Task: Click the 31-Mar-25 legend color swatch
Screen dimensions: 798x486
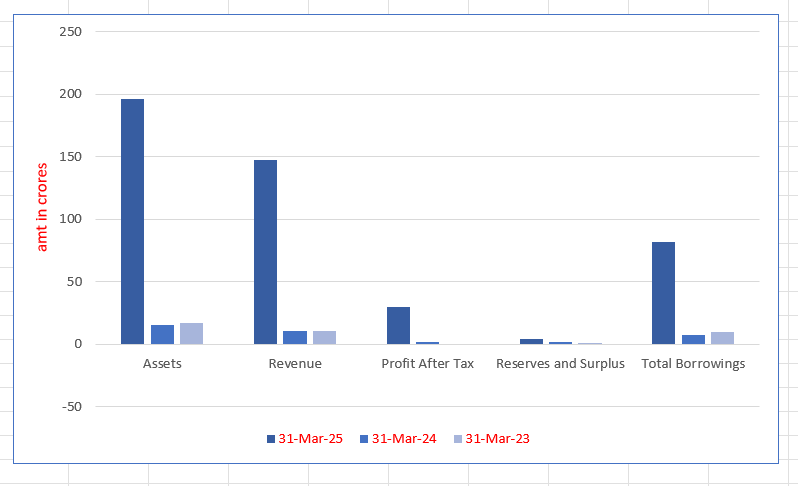Action: pyautogui.click(x=270, y=439)
